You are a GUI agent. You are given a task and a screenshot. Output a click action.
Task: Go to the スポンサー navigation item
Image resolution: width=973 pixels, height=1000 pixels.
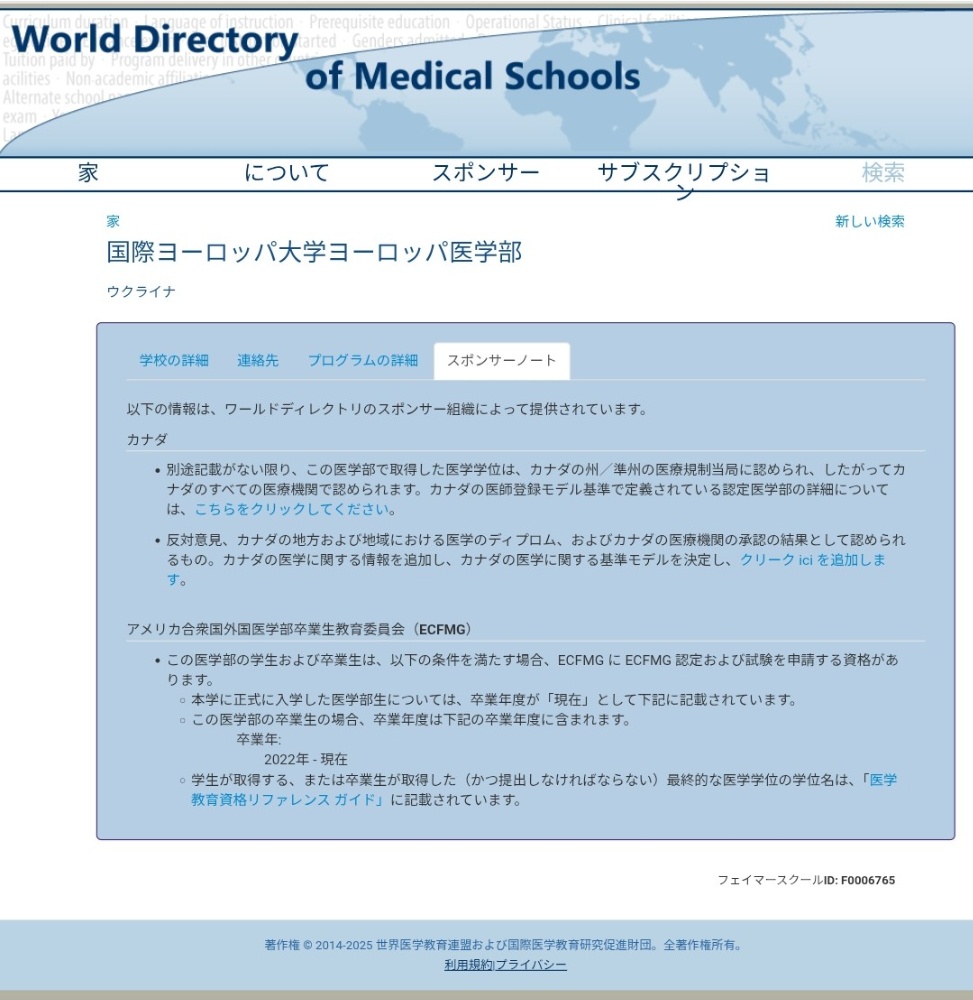pyautogui.click(x=485, y=173)
